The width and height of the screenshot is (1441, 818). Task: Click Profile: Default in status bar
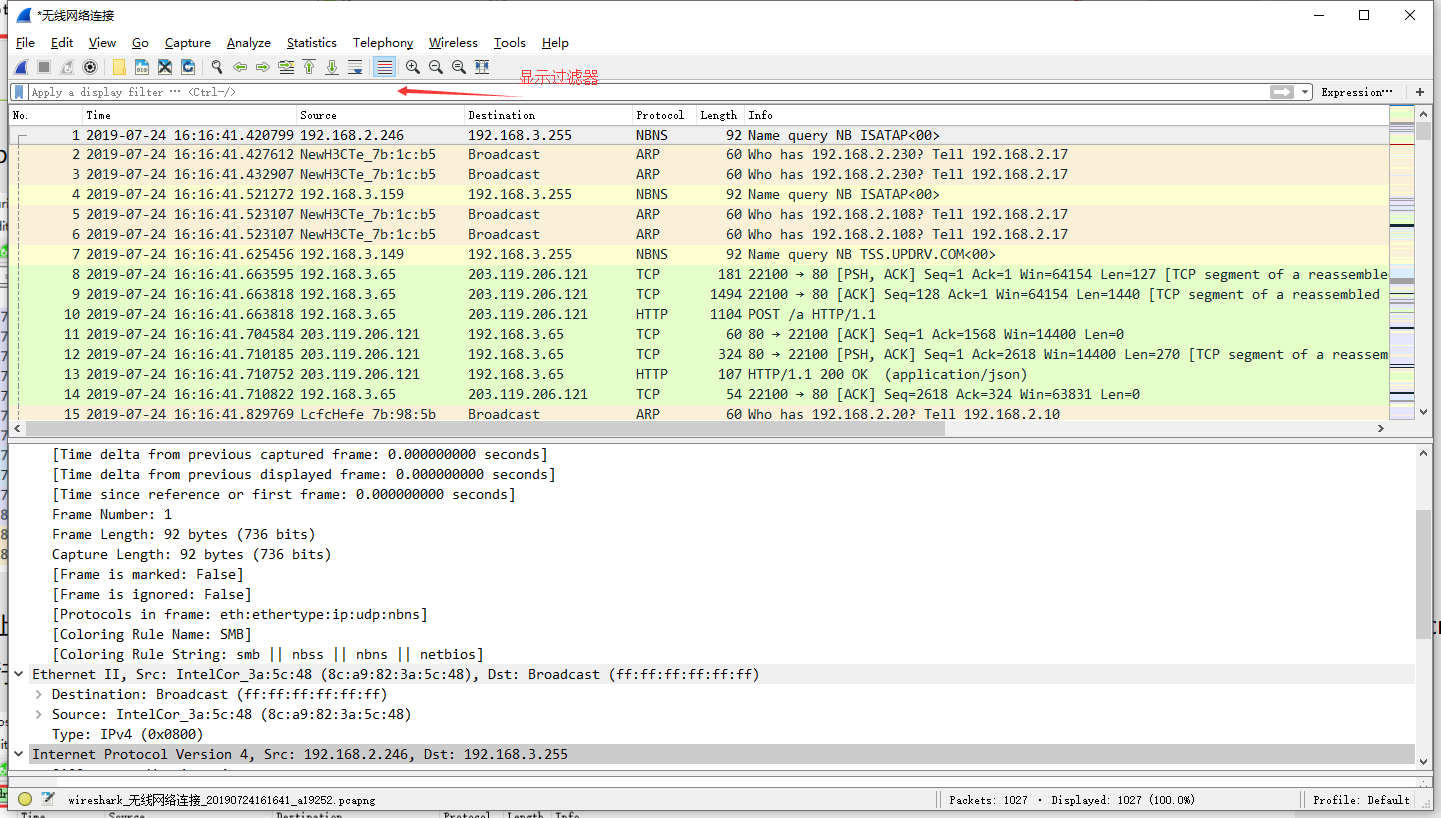1361,800
